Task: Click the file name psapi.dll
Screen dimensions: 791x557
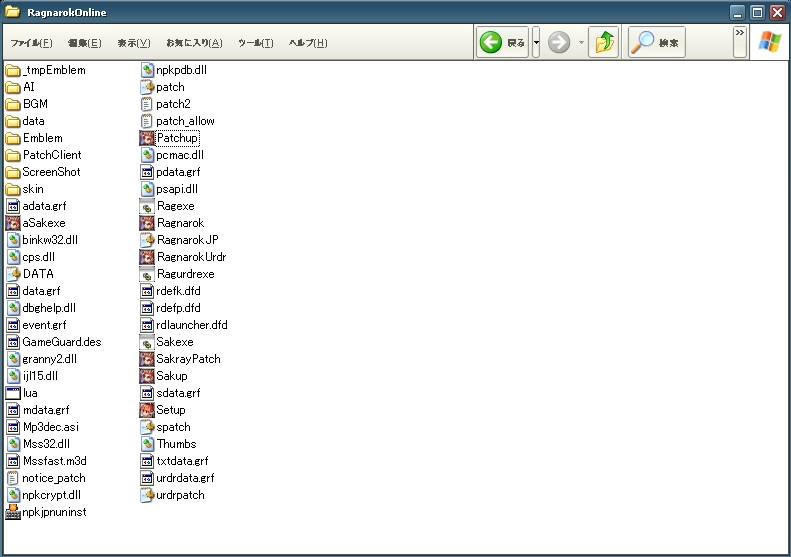Action: click(177, 189)
